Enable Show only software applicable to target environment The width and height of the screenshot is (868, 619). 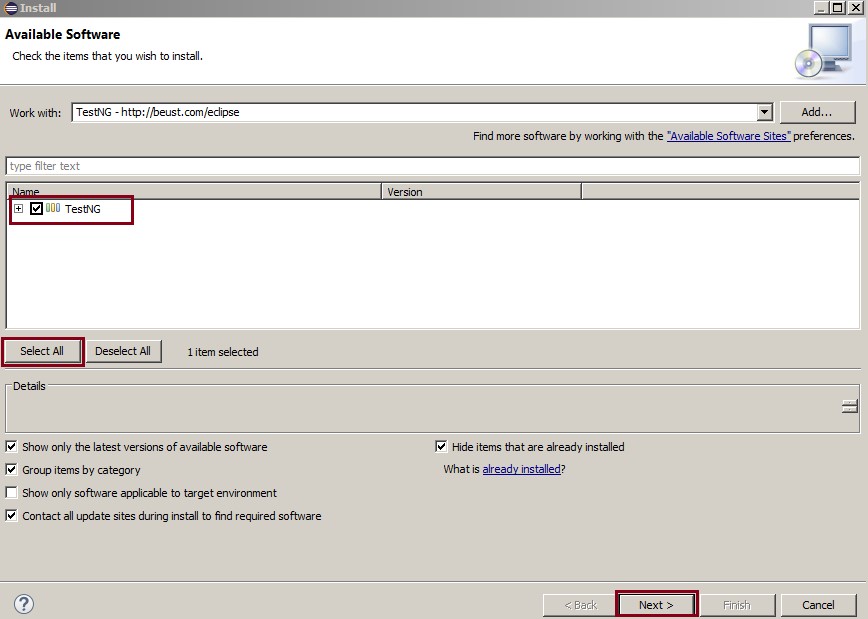(x=12, y=493)
